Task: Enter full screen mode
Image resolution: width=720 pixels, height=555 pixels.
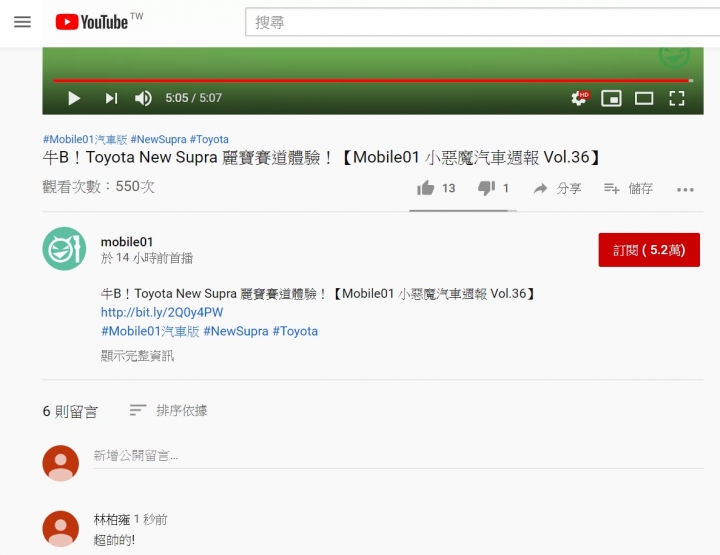Action: tap(677, 98)
